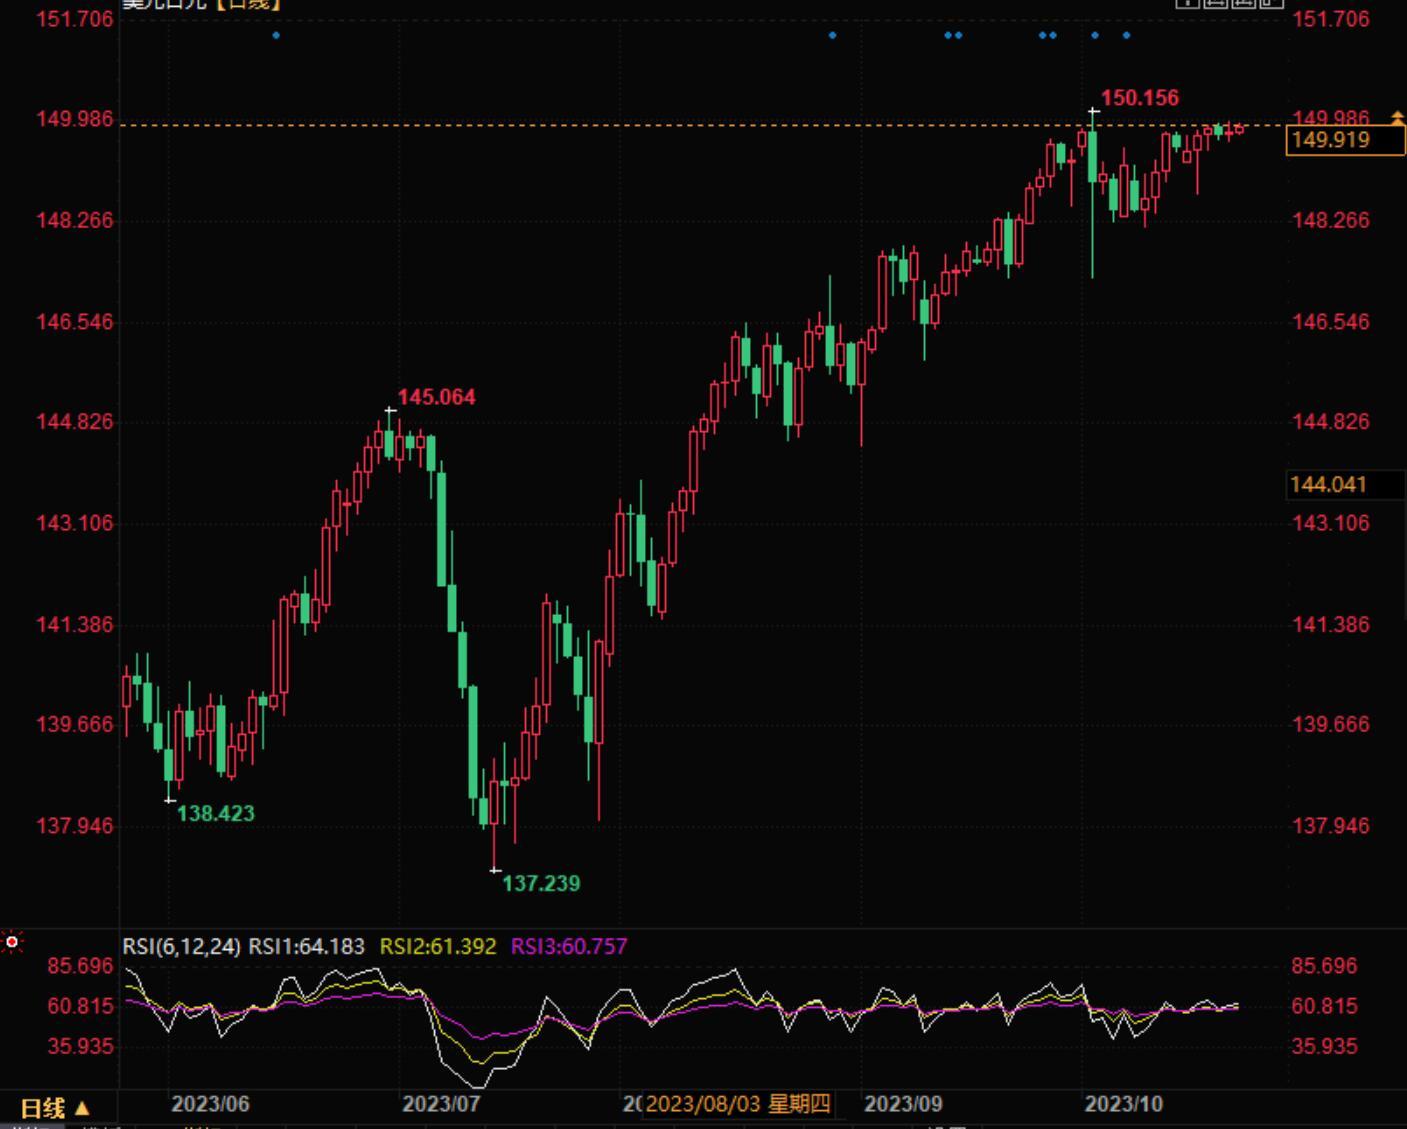
Task: Click the 145.064 peak price label
Action: [x=437, y=397]
